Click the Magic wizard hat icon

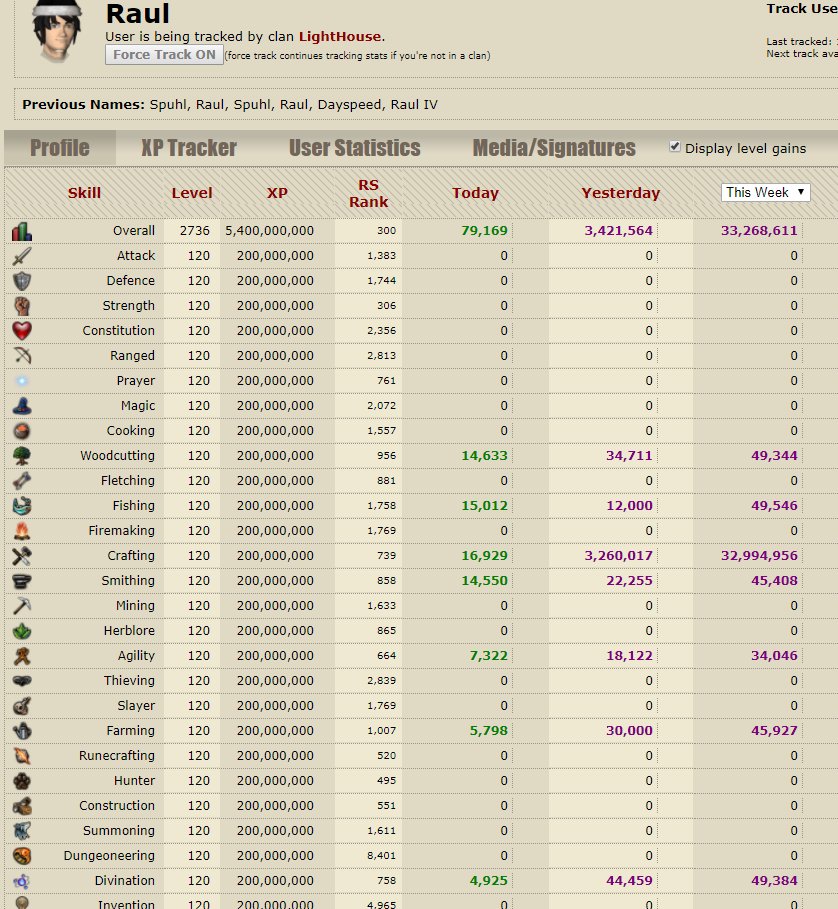(22, 405)
